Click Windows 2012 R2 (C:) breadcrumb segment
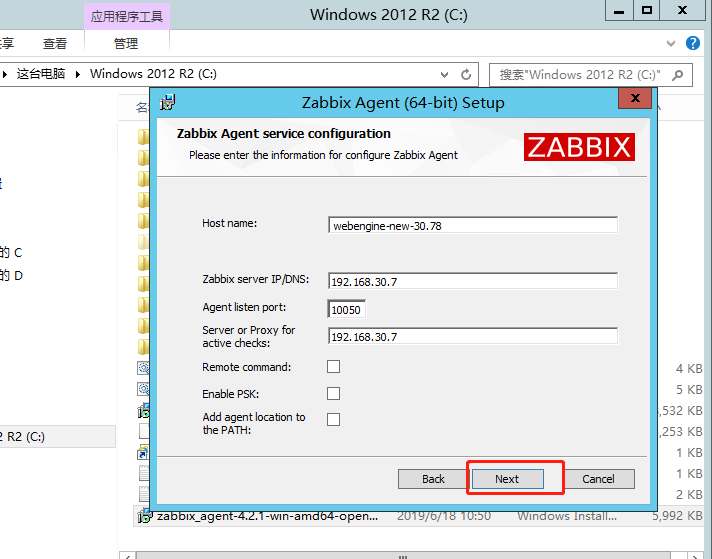The height and width of the screenshot is (559, 712). coord(153,74)
